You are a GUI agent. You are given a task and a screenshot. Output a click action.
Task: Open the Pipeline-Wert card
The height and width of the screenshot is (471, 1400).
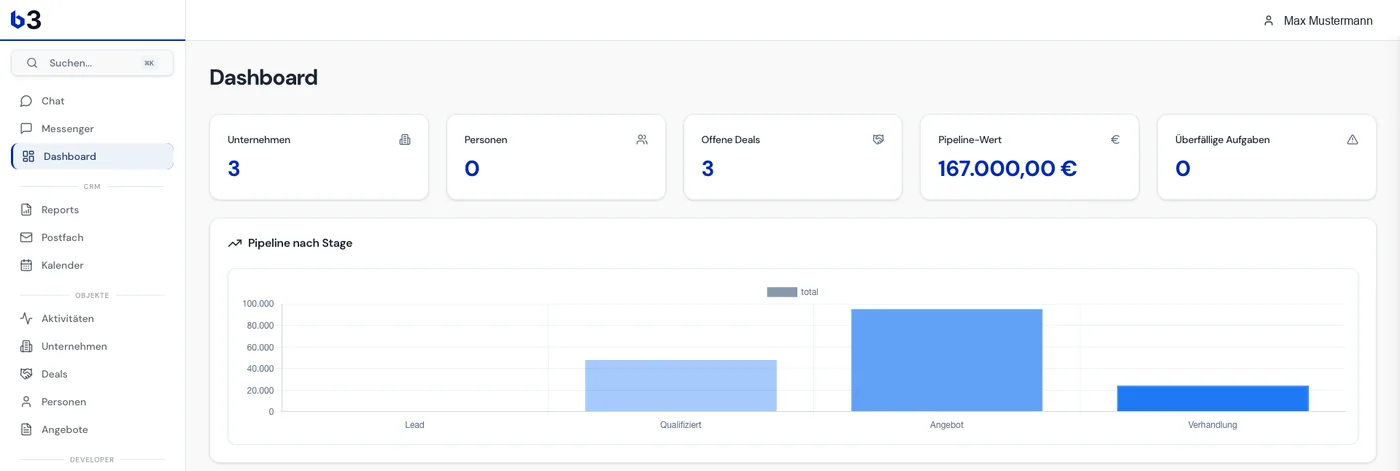point(1030,157)
